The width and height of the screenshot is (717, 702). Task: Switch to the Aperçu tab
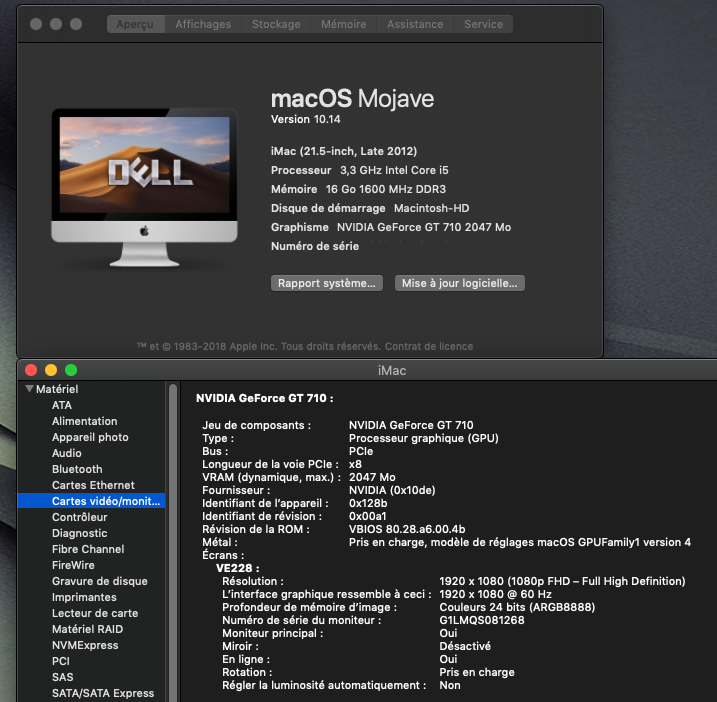[135, 24]
